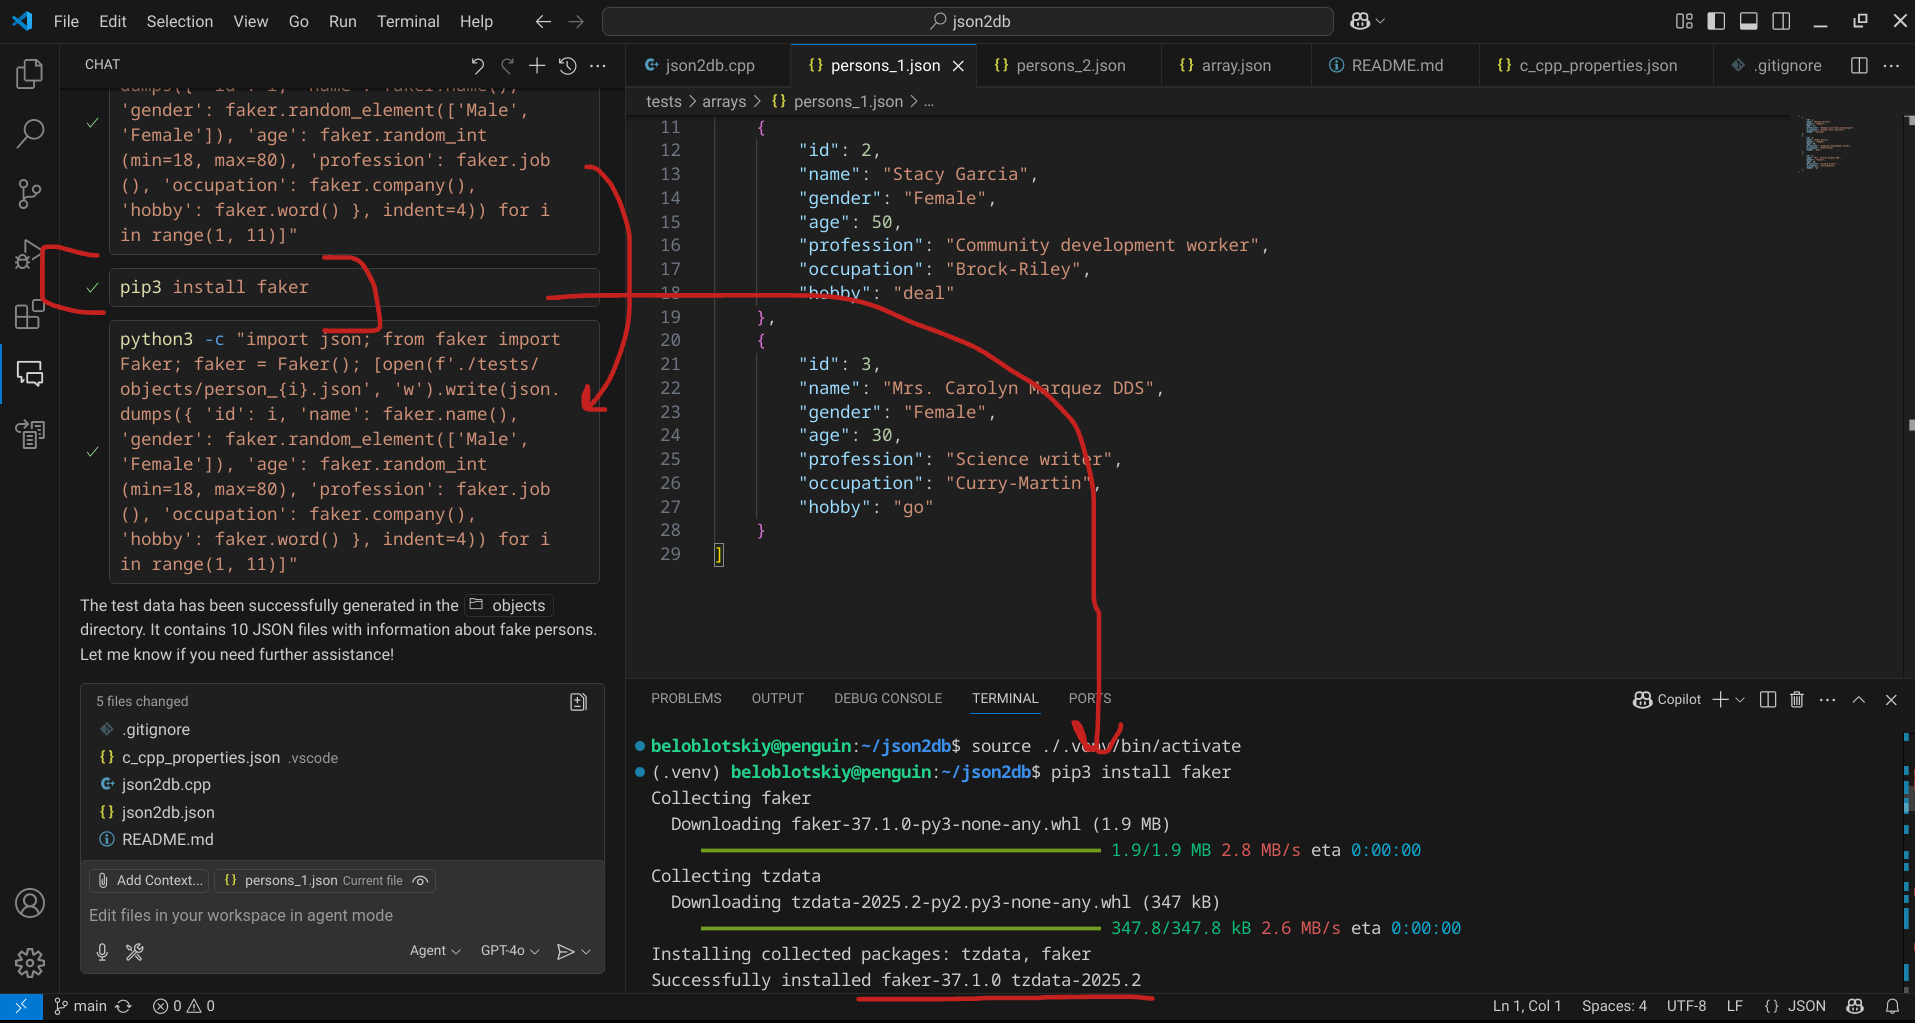
Task: Open remote window indicator in status bar
Action: [x=21, y=1006]
